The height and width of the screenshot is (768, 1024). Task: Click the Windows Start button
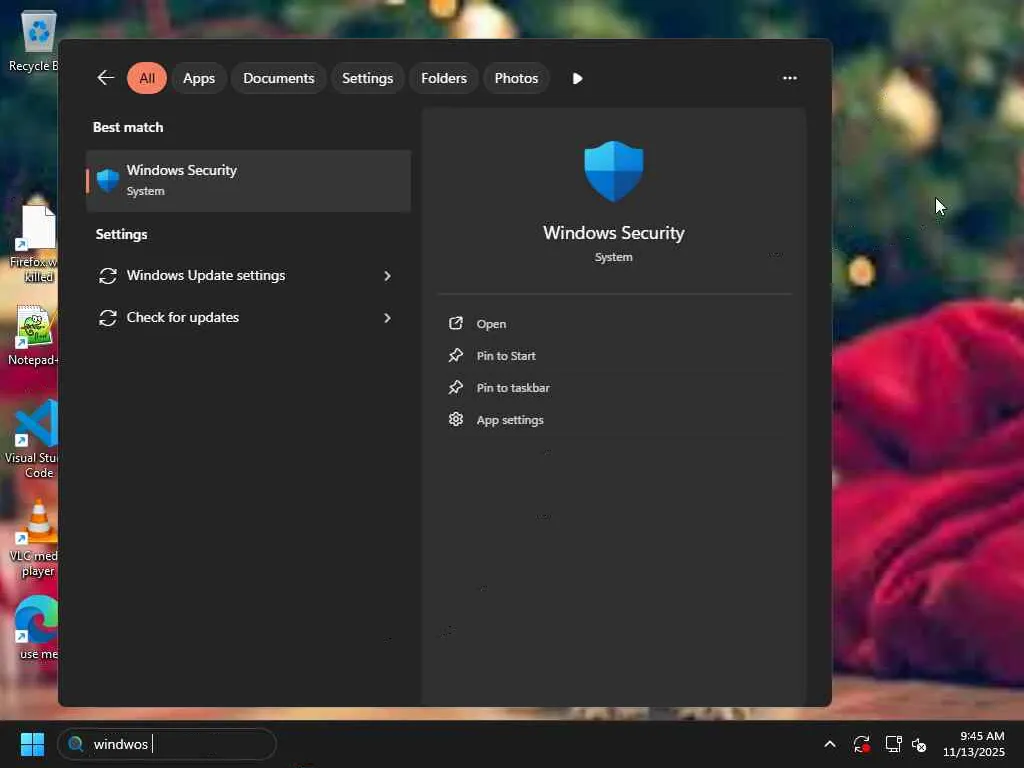click(x=32, y=744)
